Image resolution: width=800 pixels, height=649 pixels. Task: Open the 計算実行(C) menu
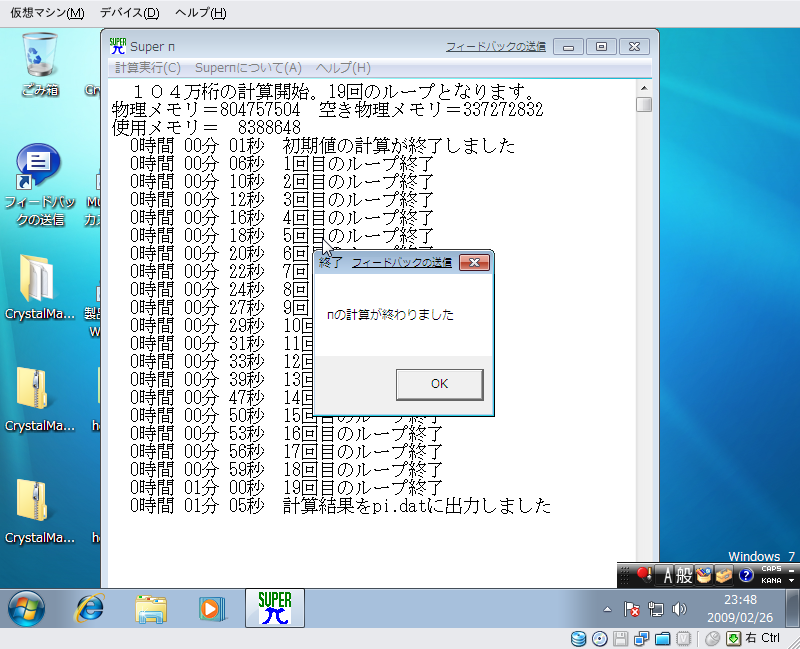147,68
